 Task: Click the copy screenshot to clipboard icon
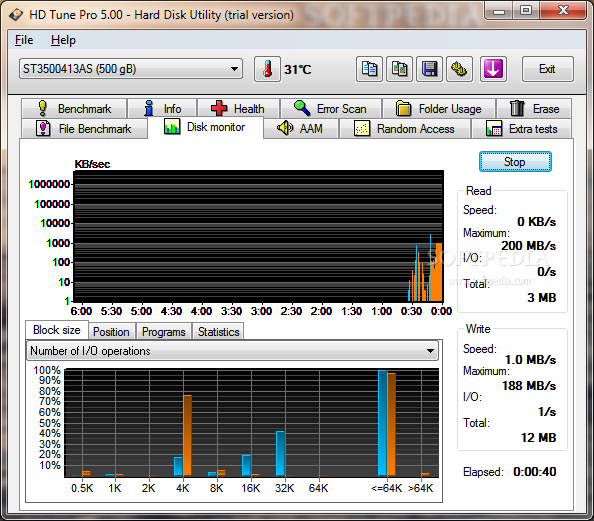point(399,69)
